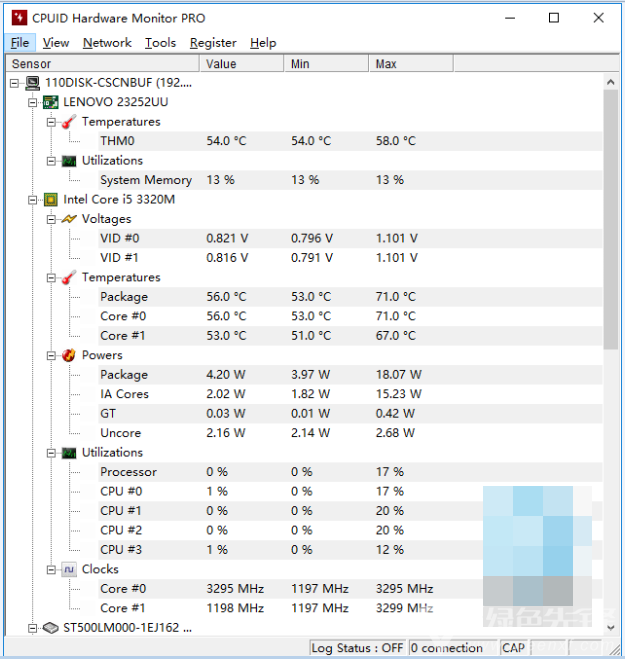Click the LENOVO 23252UU motherboard icon
This screenshot has height=659, width=625.
tap(51, 102)
